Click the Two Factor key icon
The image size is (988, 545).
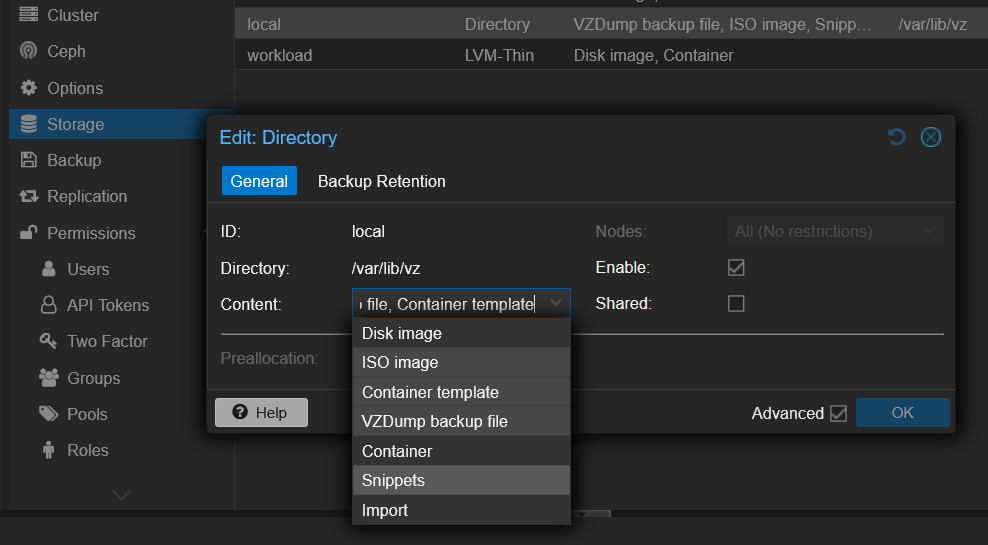48,341
